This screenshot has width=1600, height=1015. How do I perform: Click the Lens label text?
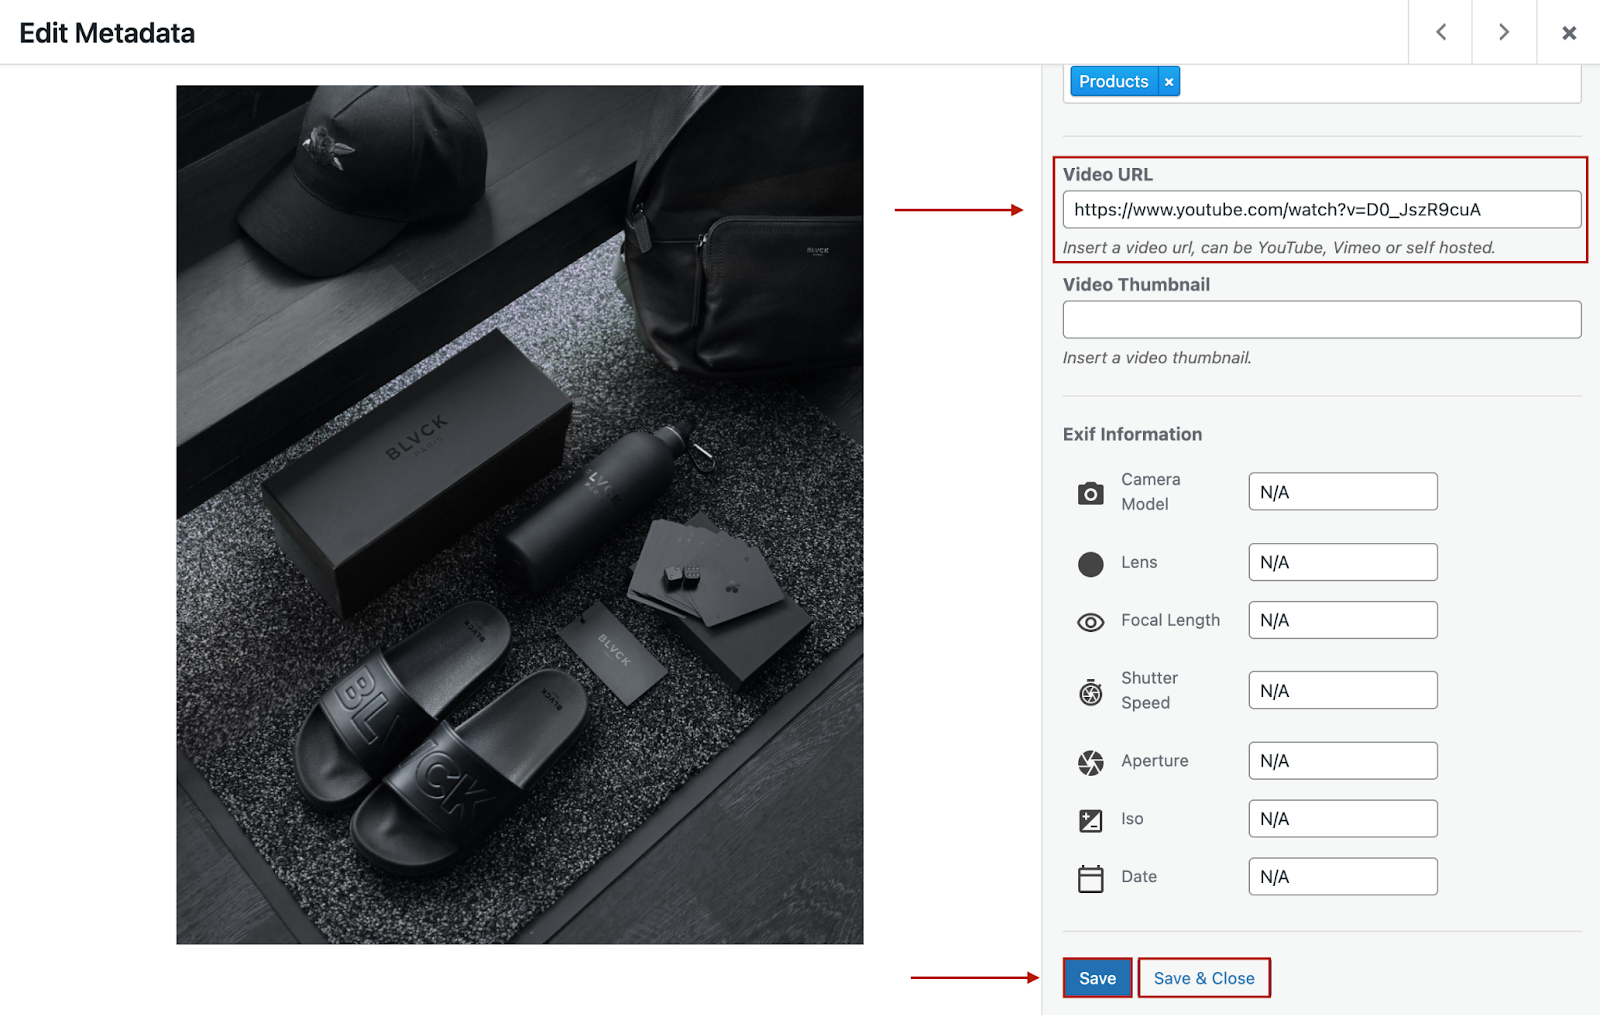point(1139,562)
